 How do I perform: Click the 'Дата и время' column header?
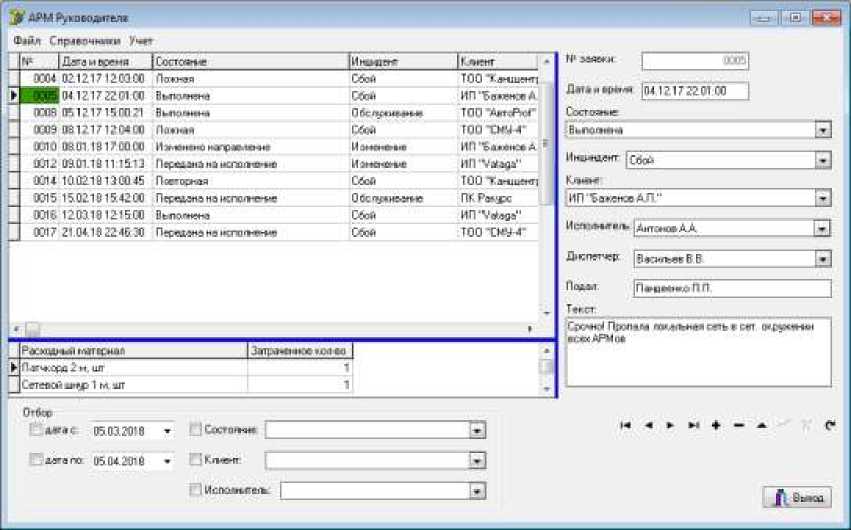(x=105, y=61)
